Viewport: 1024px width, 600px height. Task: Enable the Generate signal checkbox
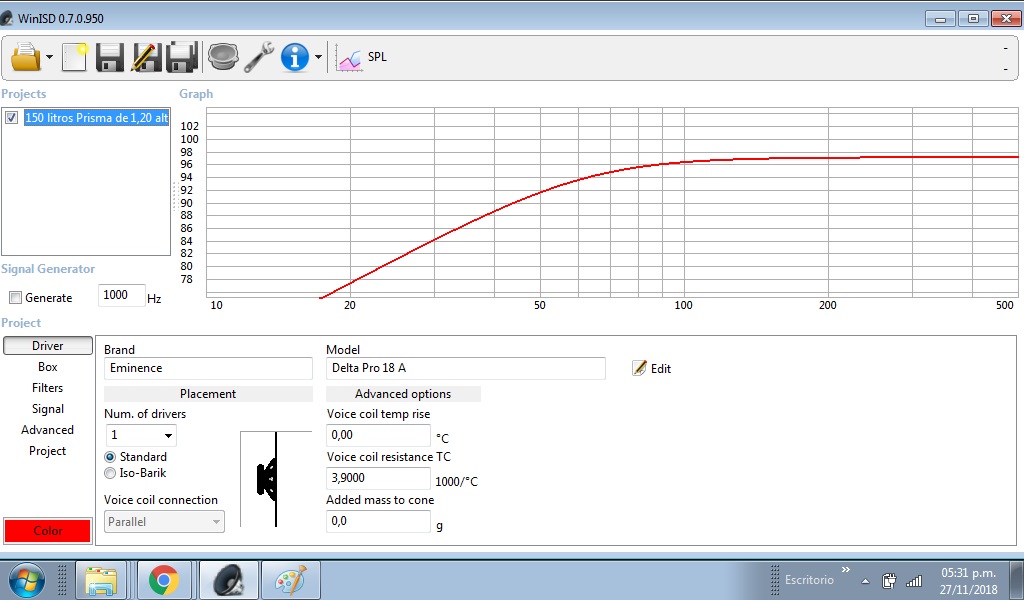tap(15, 298)
